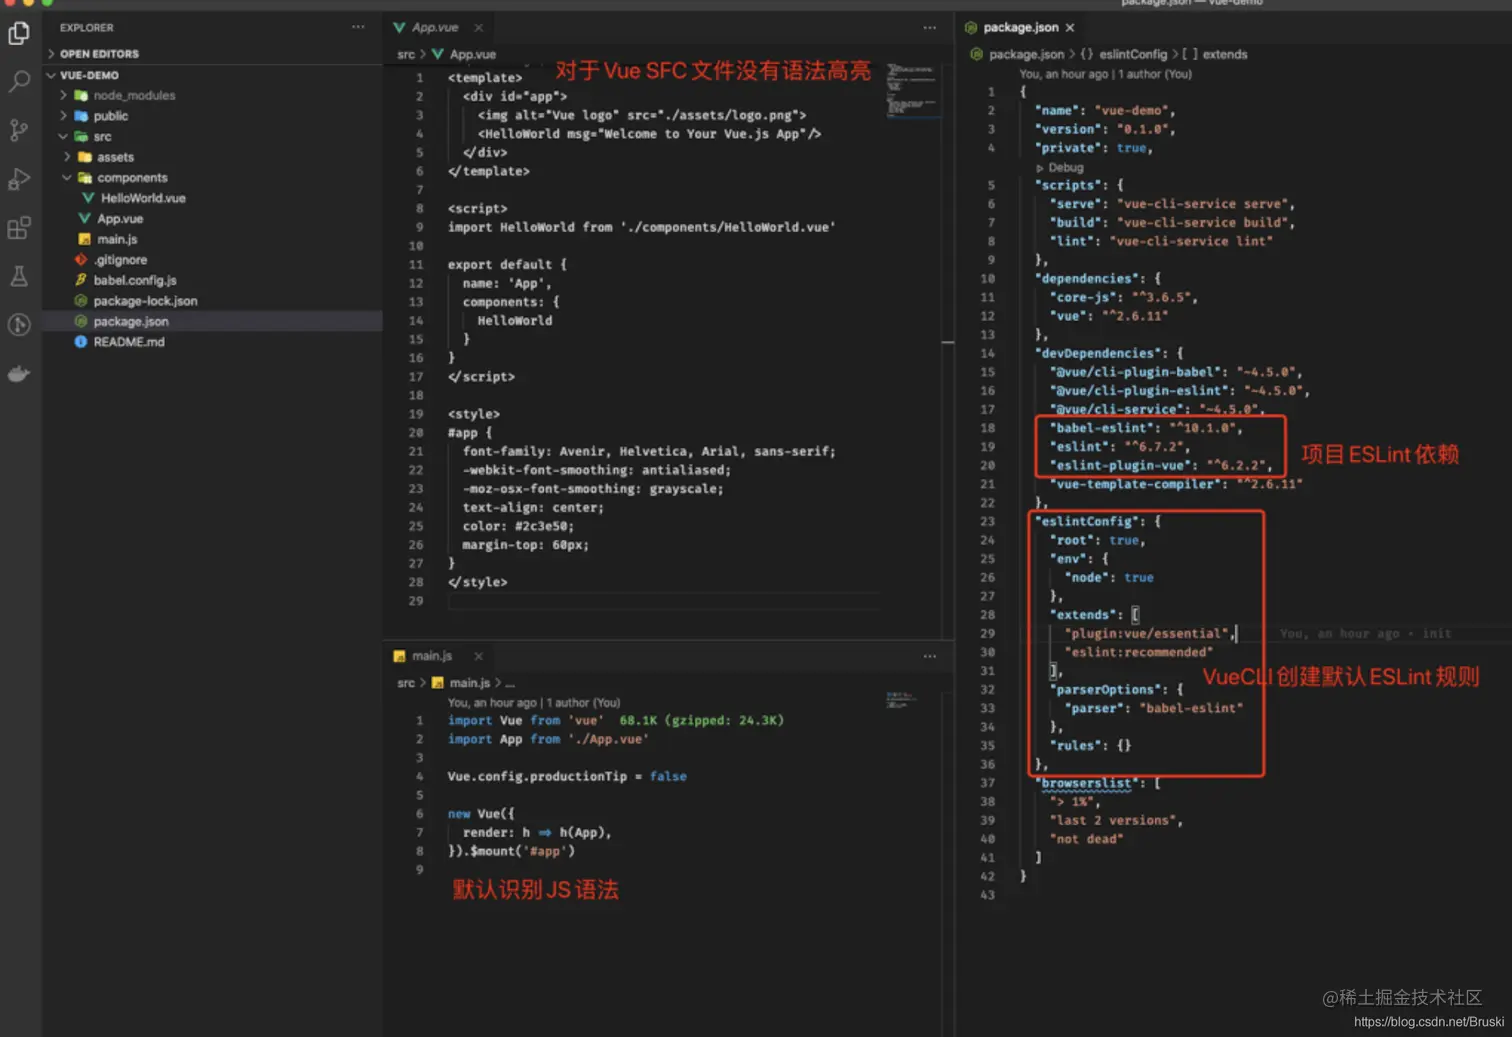Collapse the VUE-DEMO project section
The image size is (1512, 1037).
pyautogui.click(x=89, y=75)
